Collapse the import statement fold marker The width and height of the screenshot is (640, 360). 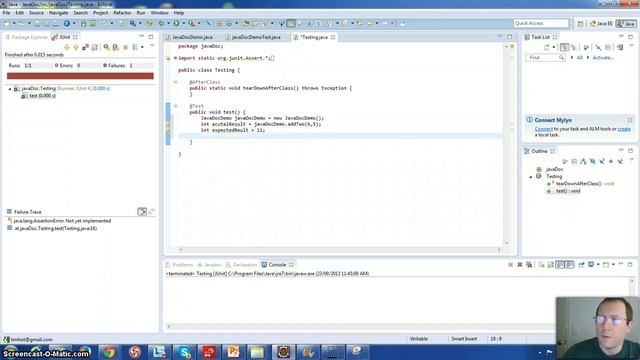pyautogui.click(x=176, y=58)
